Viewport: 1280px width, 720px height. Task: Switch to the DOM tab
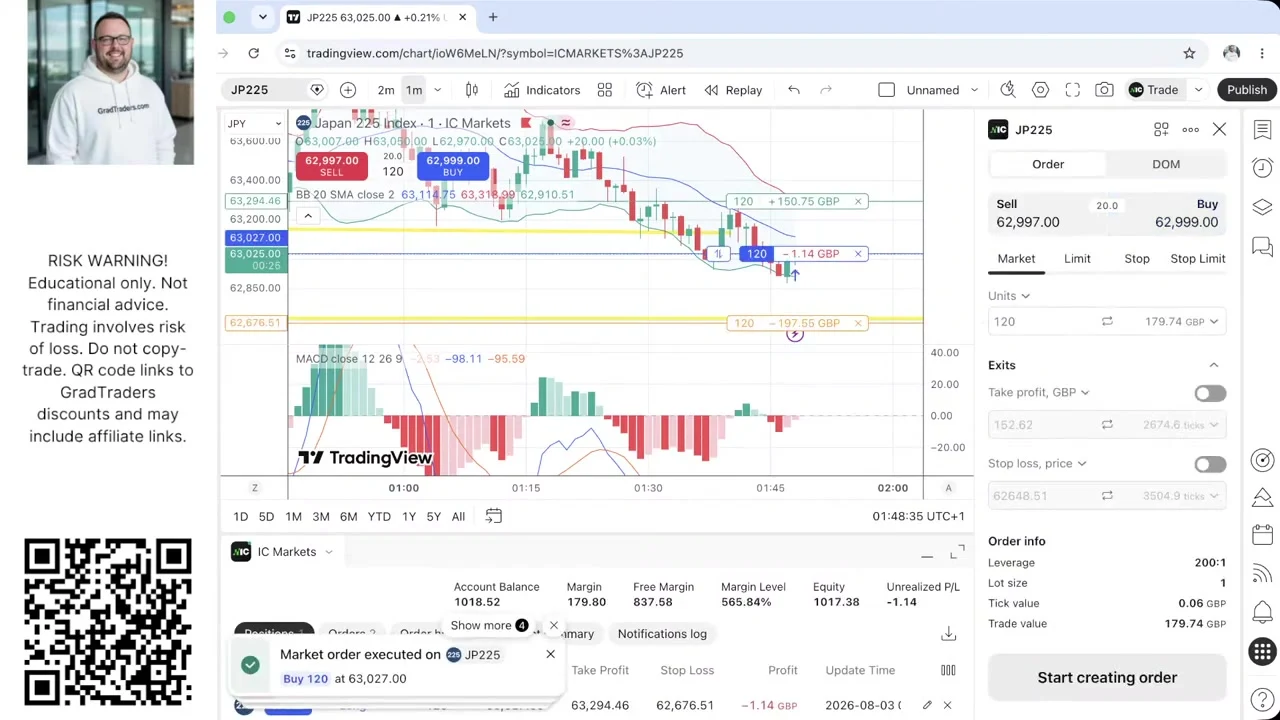point(1166,164)
